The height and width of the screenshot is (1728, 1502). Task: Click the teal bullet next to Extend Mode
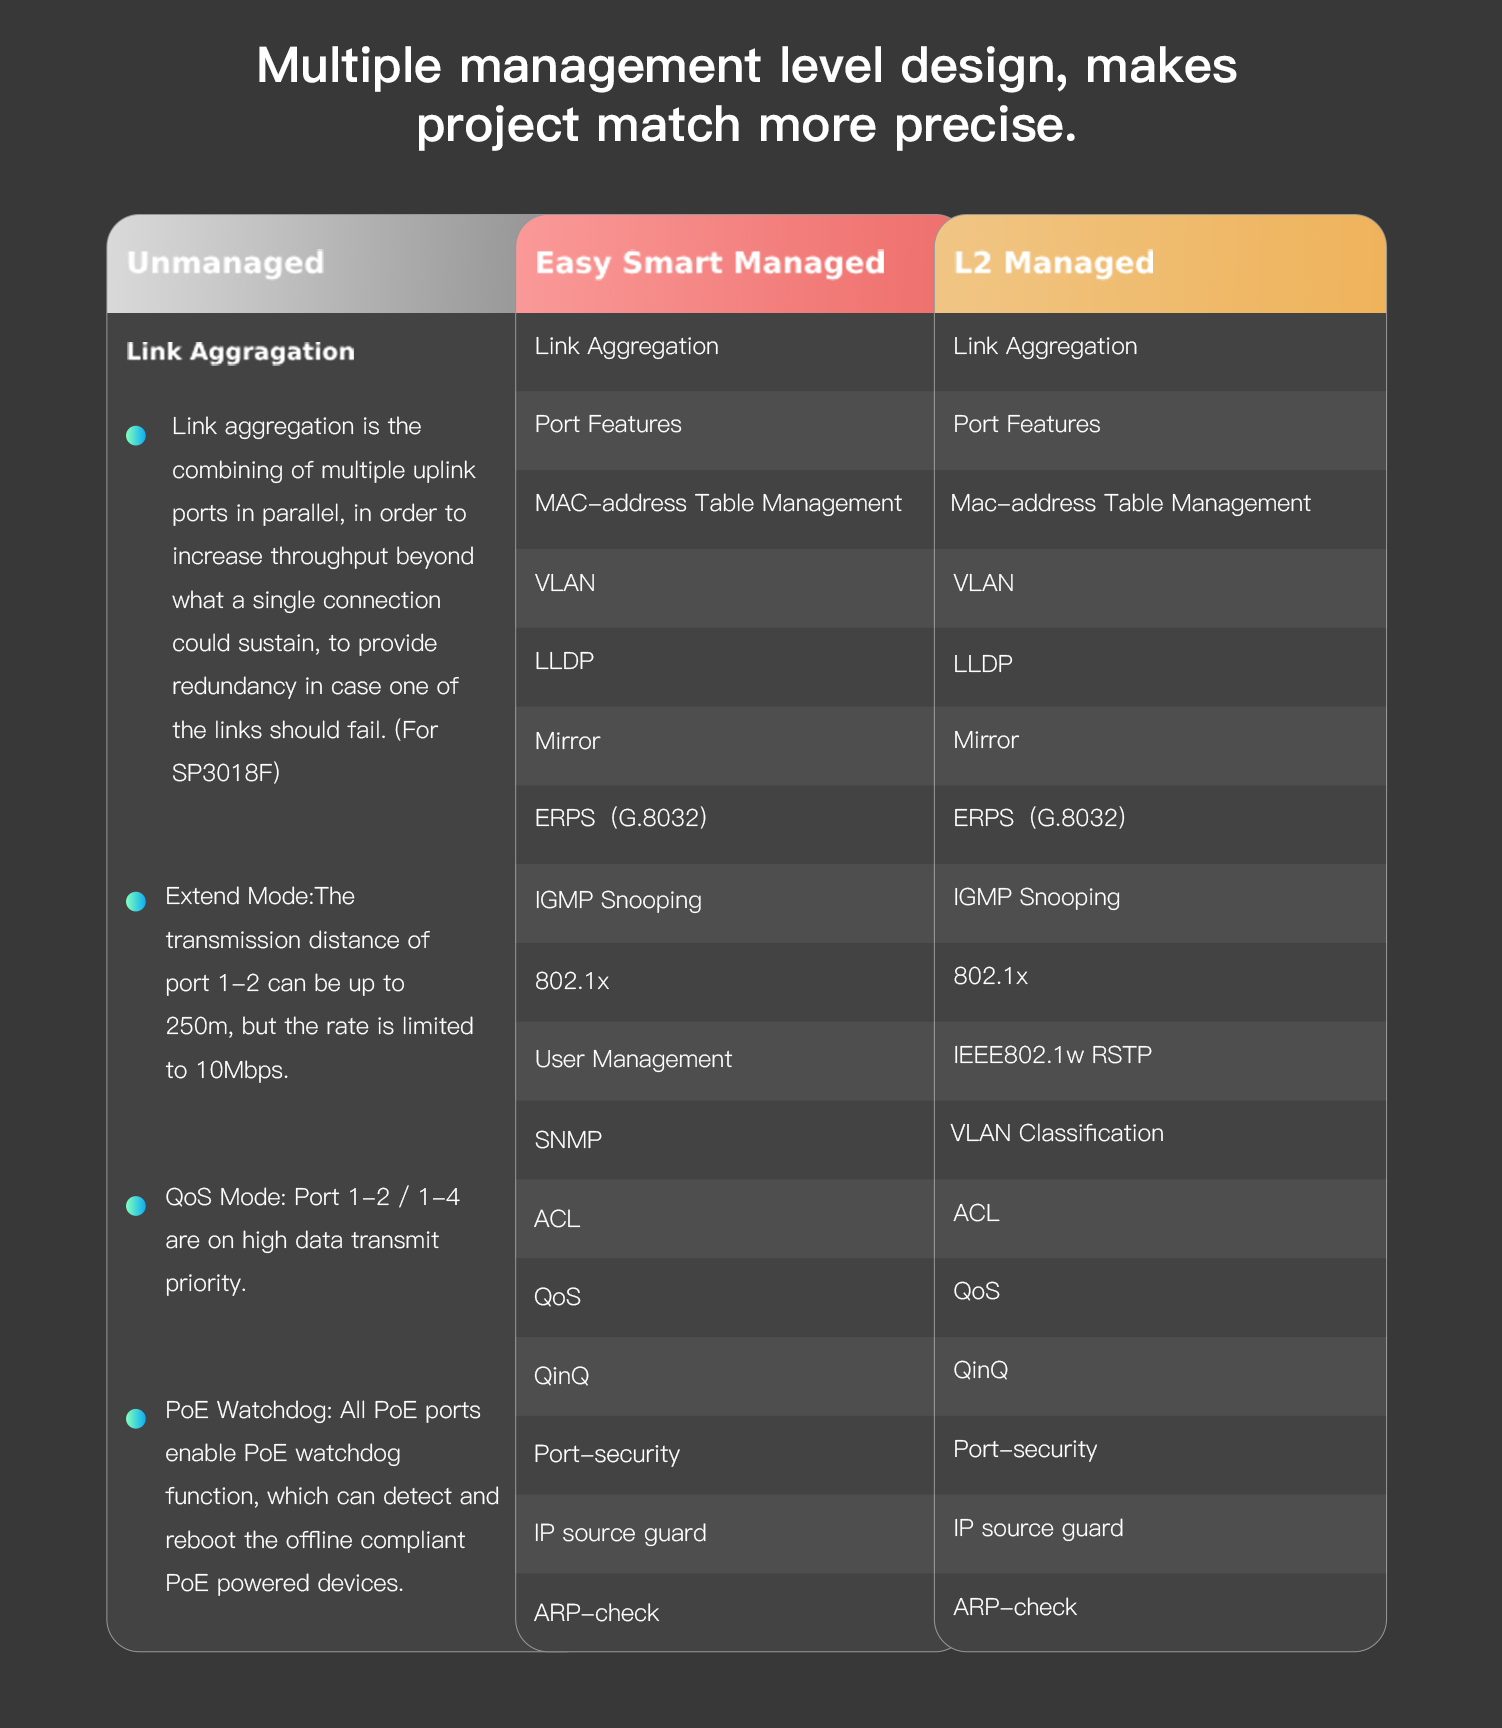coord(136,902)
